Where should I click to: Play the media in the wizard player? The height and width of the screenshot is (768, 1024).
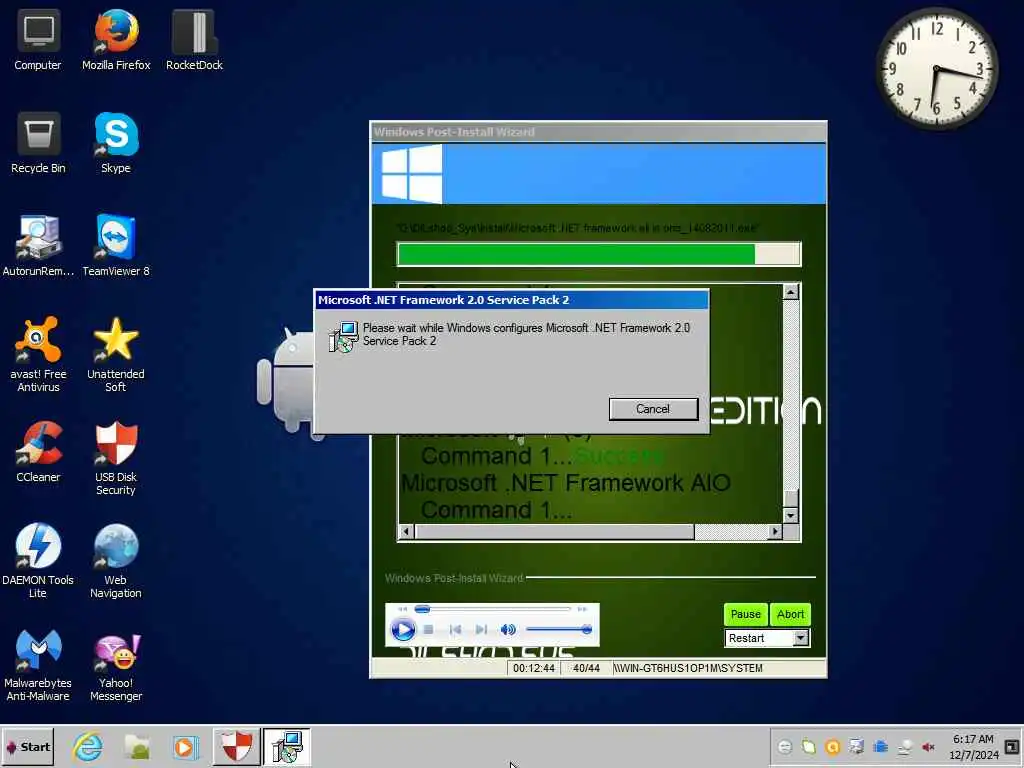tap(402, 630)
